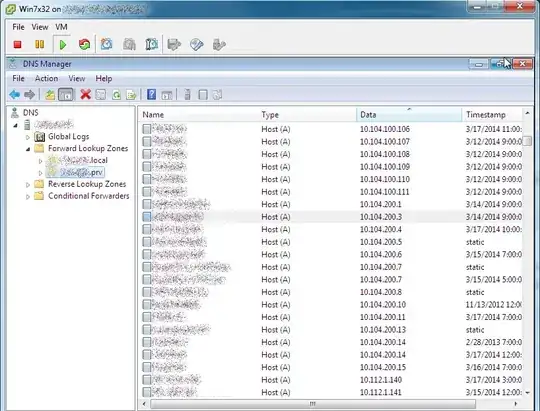Select Global Logs in the tree

[x=69, y=136]
